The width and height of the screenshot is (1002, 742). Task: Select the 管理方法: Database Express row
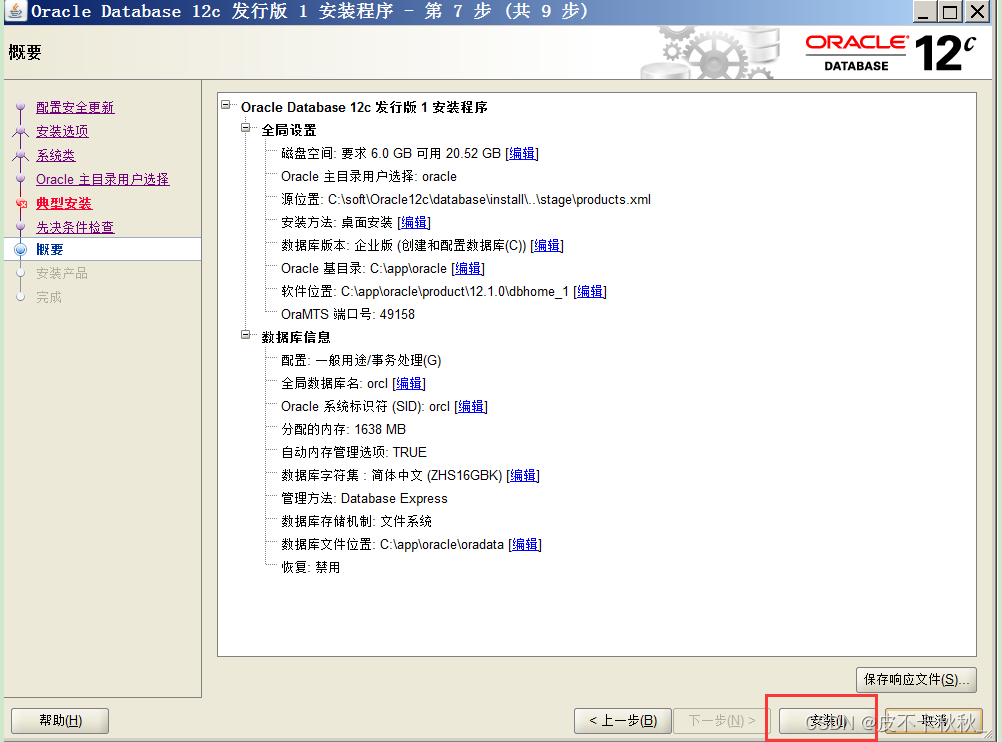364,499
